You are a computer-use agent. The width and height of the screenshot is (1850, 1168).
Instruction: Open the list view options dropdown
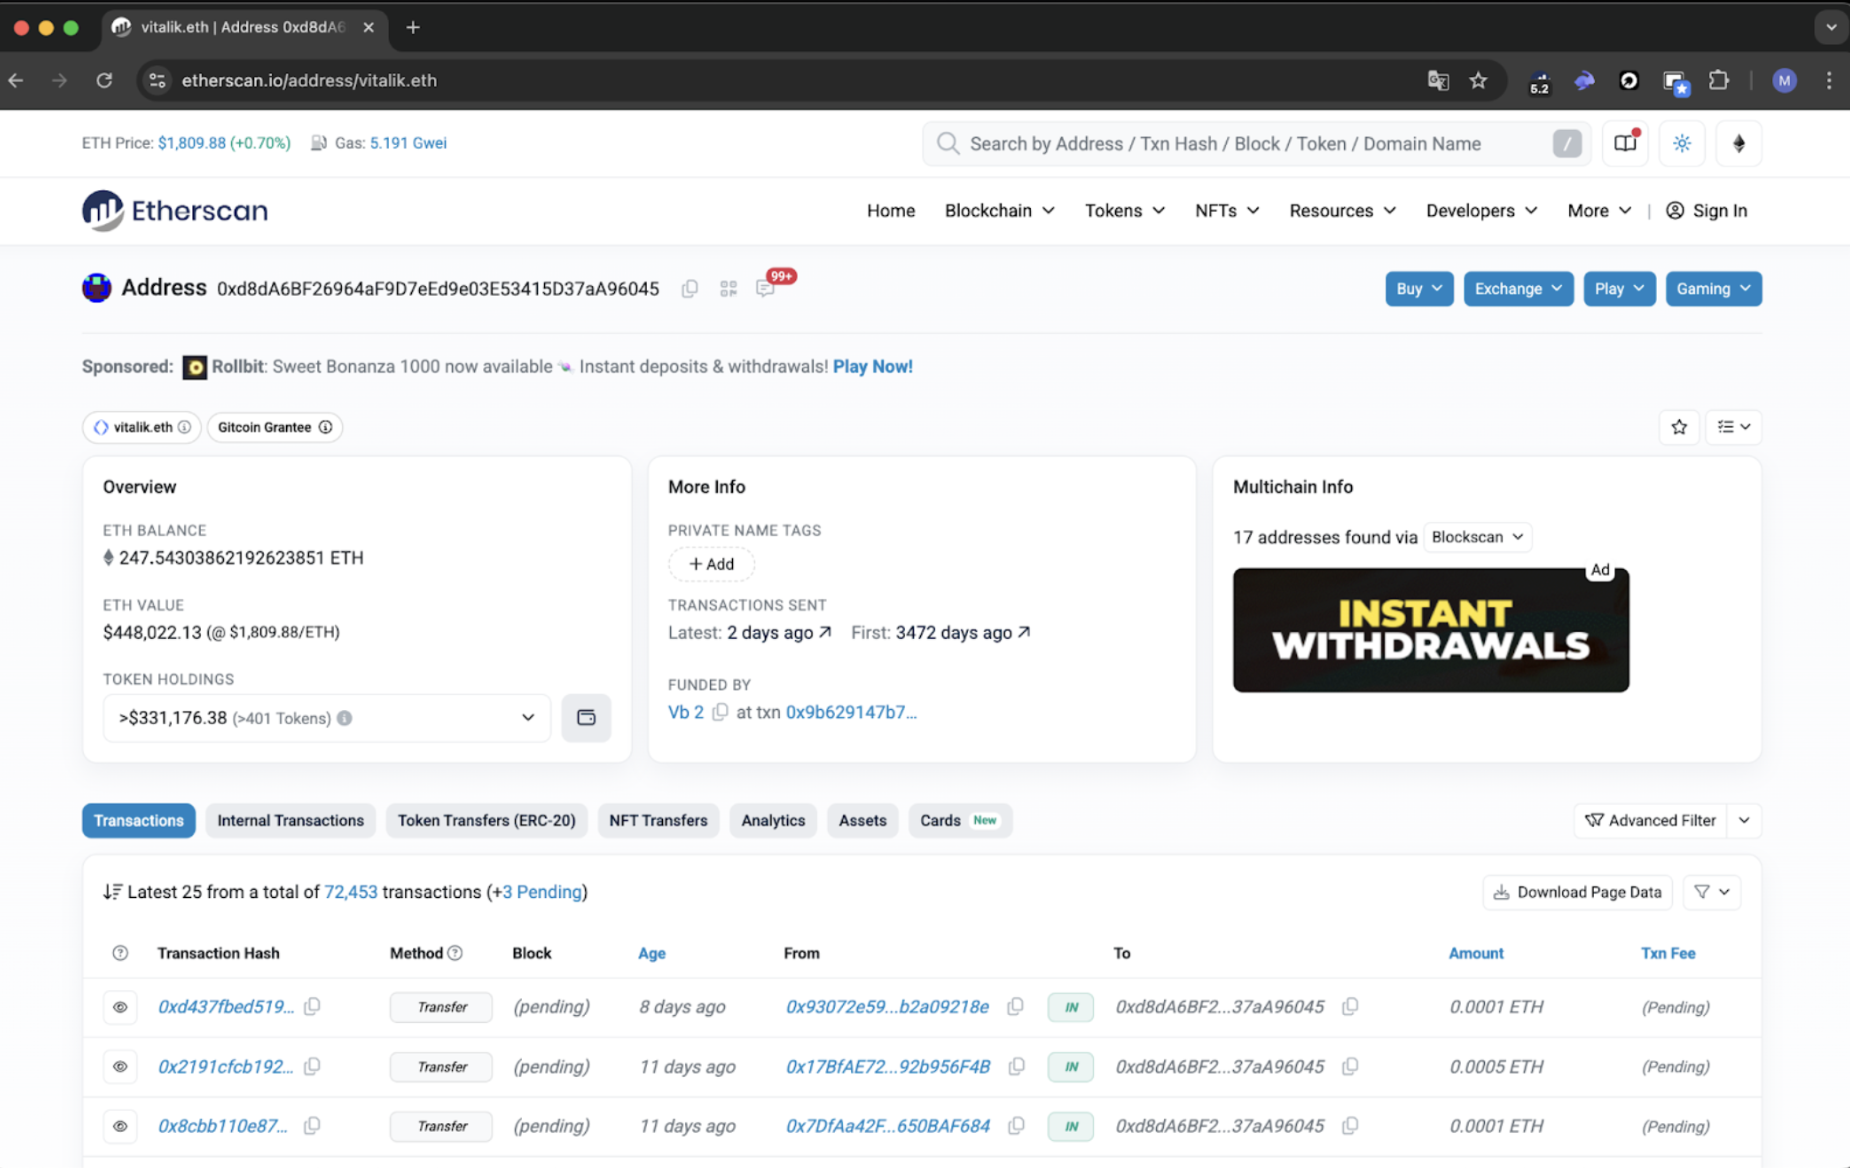1734,427
